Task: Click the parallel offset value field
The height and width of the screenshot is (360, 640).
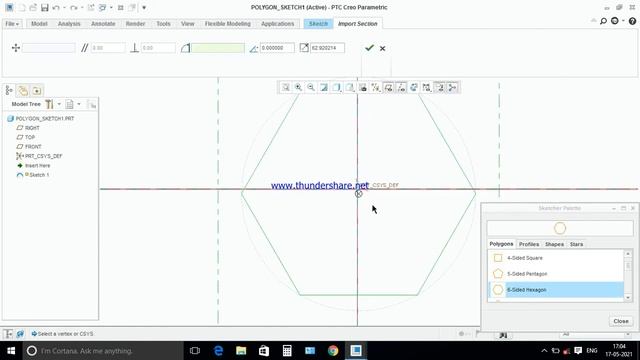Action: (x=108, y=48)
